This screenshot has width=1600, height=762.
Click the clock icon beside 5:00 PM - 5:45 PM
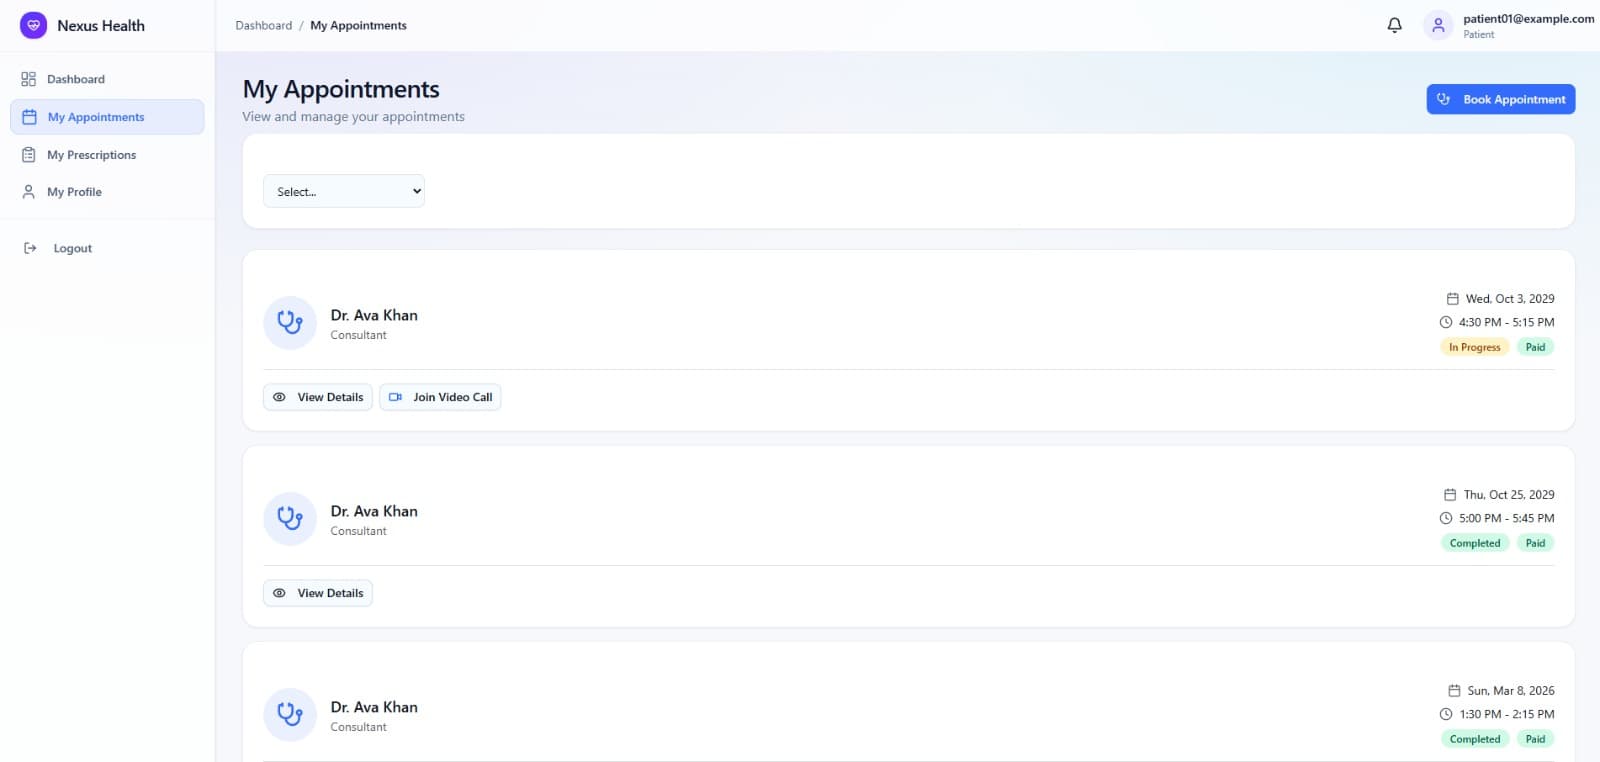coord(1445,518)
